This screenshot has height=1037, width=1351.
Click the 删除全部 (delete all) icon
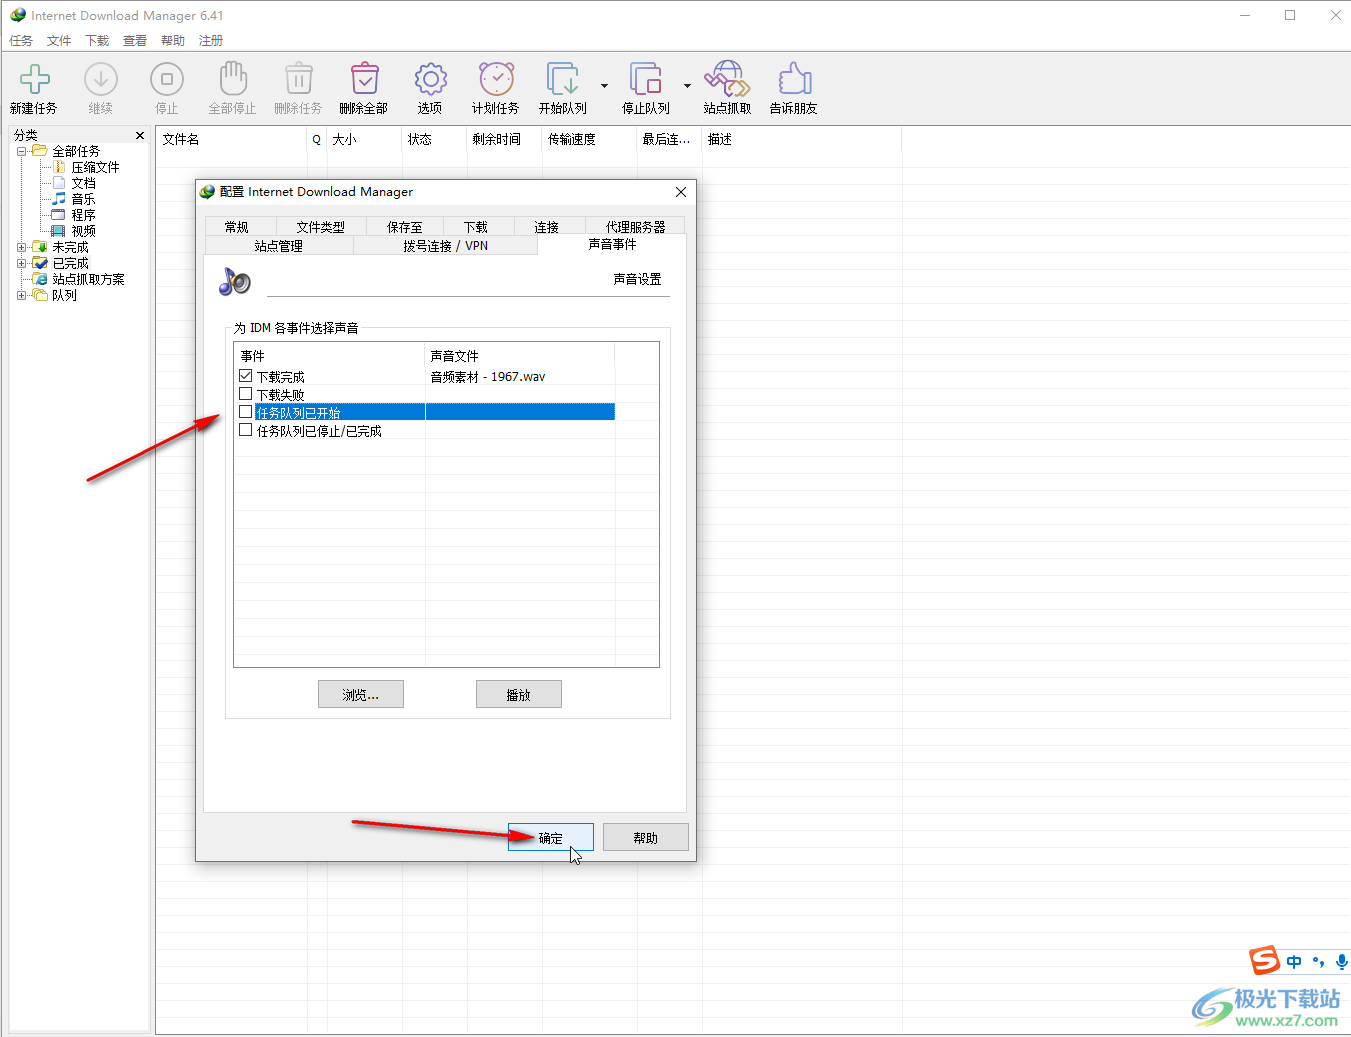click(364, 79)
